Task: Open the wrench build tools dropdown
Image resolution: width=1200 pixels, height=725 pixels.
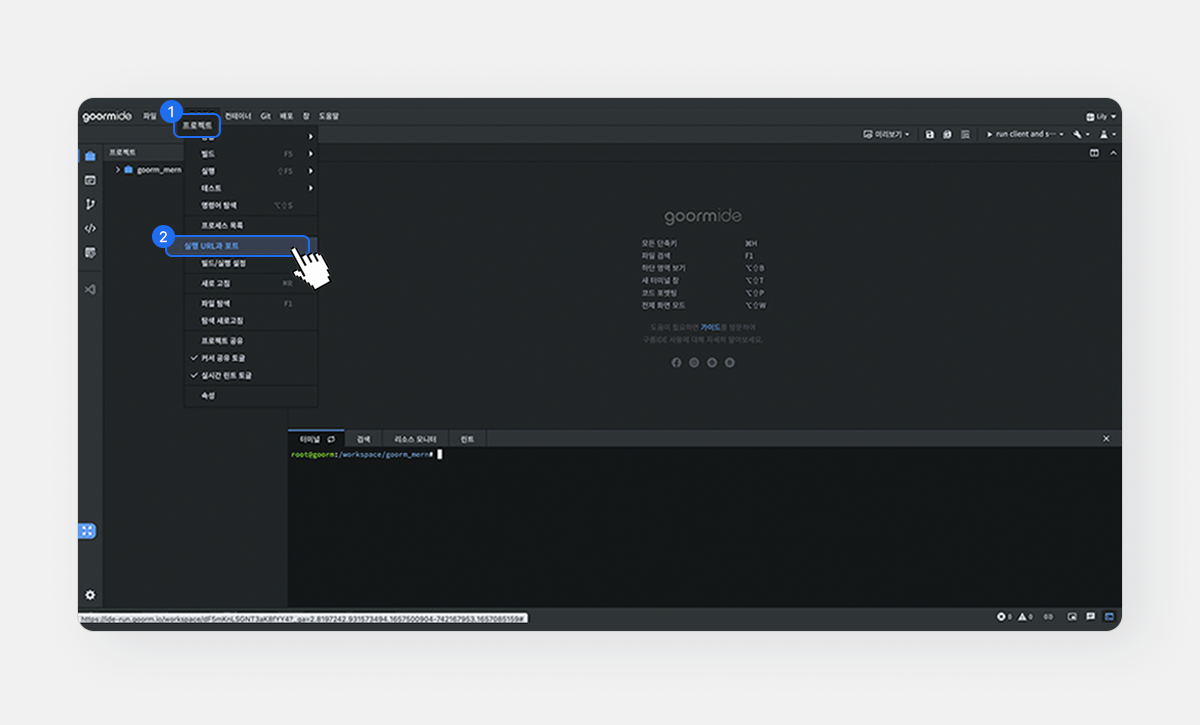Action: pos(1081,134)
